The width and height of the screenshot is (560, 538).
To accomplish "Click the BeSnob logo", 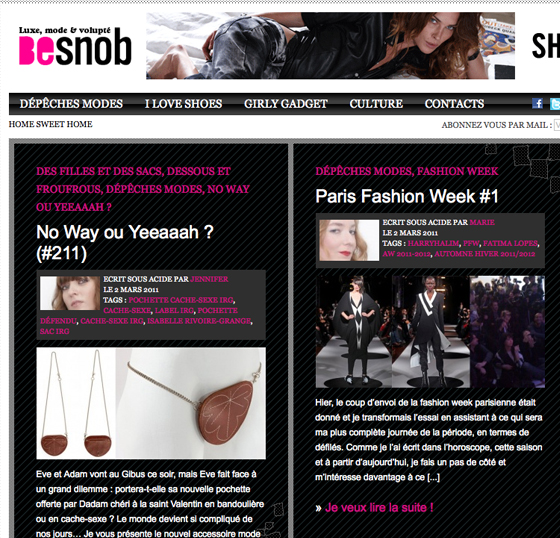I will click(x=75, y=46).
